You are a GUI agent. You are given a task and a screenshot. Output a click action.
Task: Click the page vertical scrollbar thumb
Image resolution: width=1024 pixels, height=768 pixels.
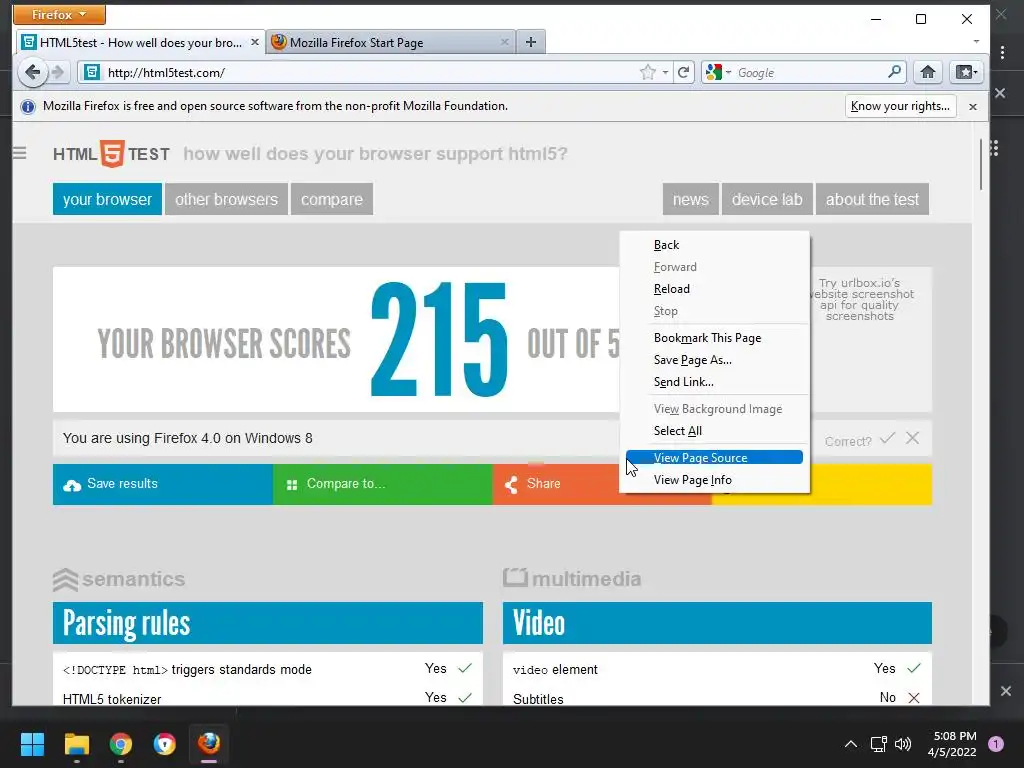(981, 165)
